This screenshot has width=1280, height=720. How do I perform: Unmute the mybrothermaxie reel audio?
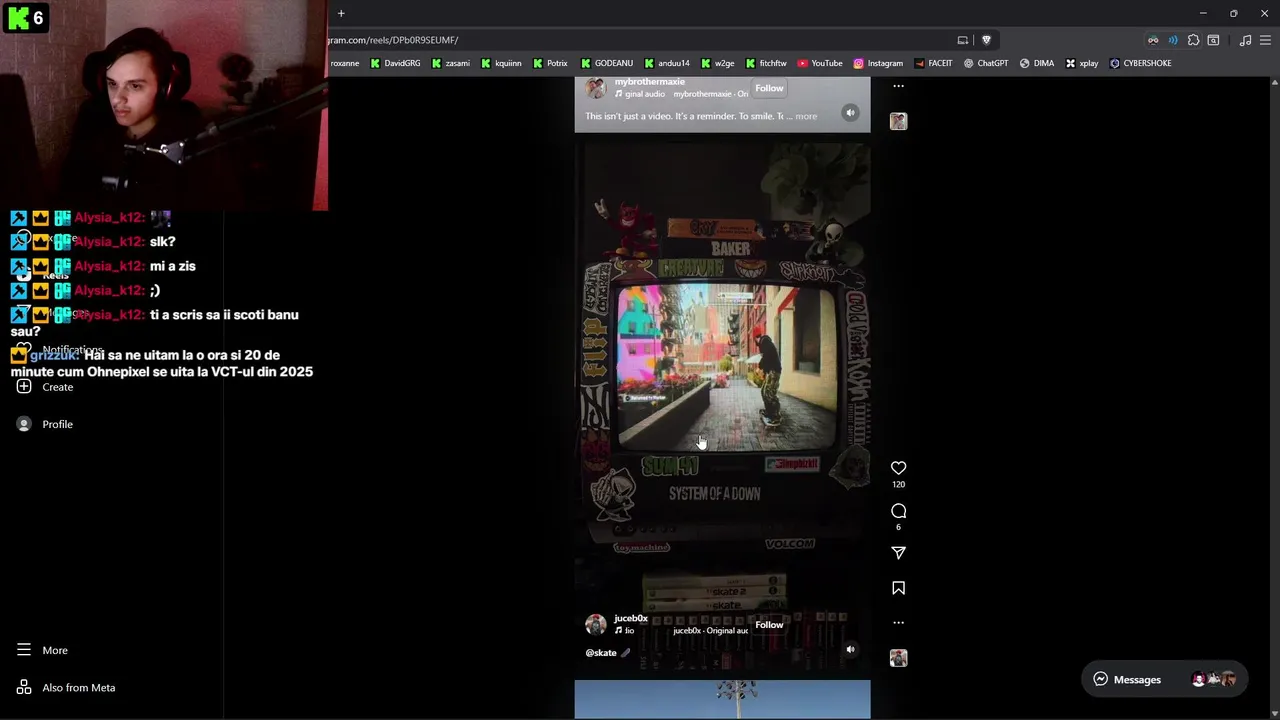coord(850,113)
